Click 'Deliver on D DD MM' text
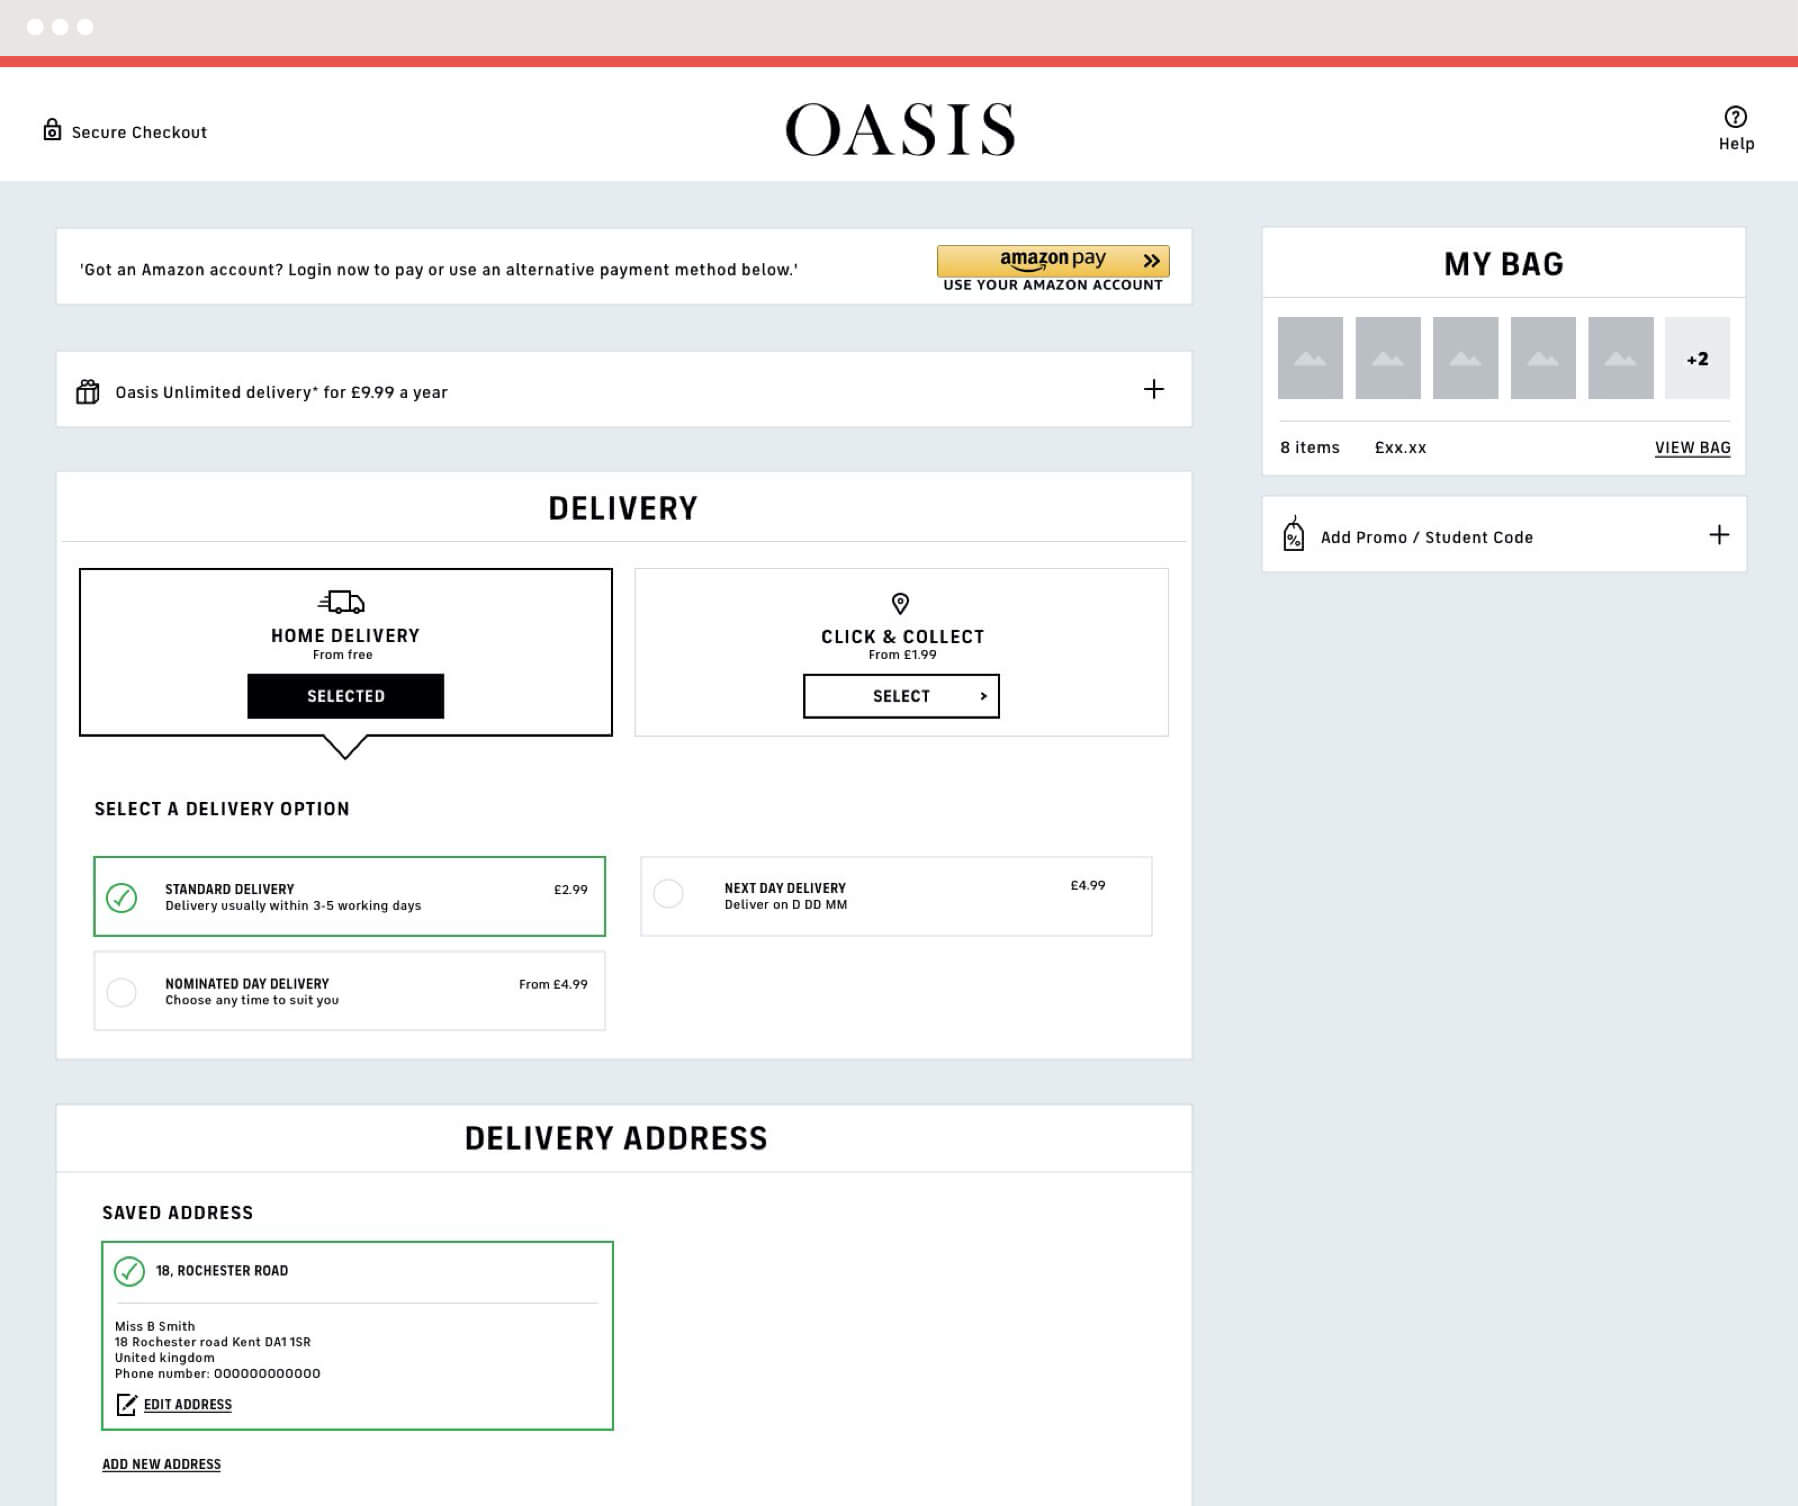Viewport: 1798px width, 1506px height. coord(786,904)
